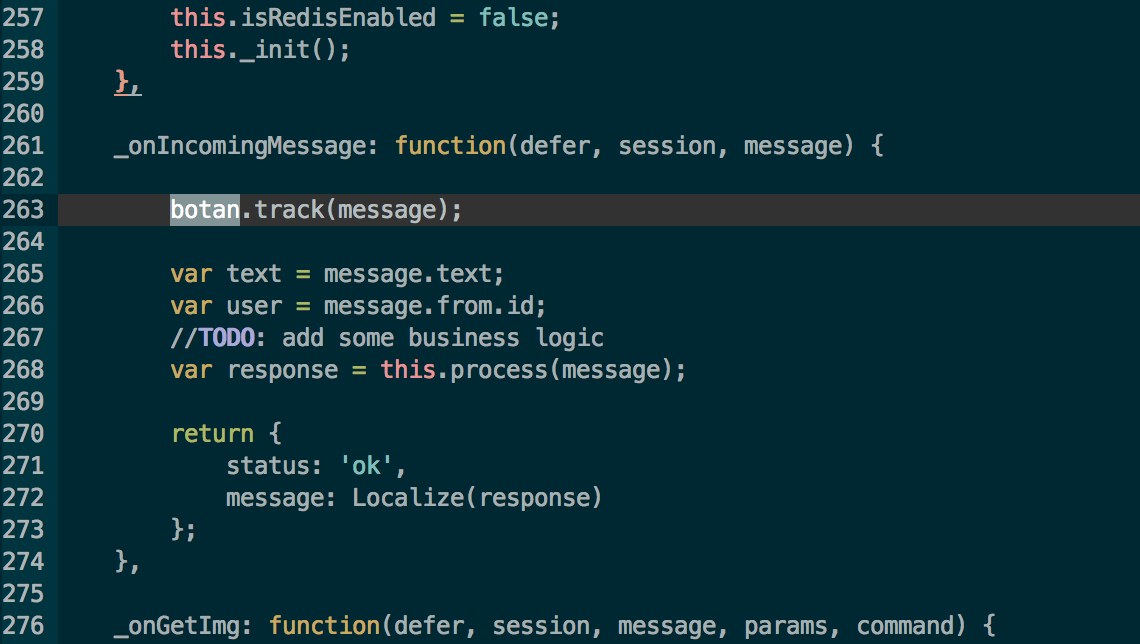Place cursor on the TODO comment keyword
This screenshot has height=644, width=1140.
(226, 338)
